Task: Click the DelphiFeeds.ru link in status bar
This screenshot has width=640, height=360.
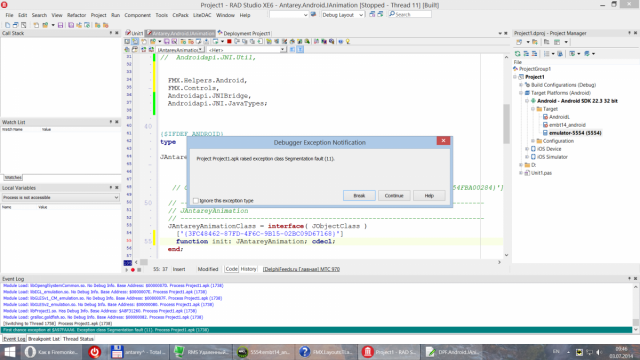Action: coord(301,269)
